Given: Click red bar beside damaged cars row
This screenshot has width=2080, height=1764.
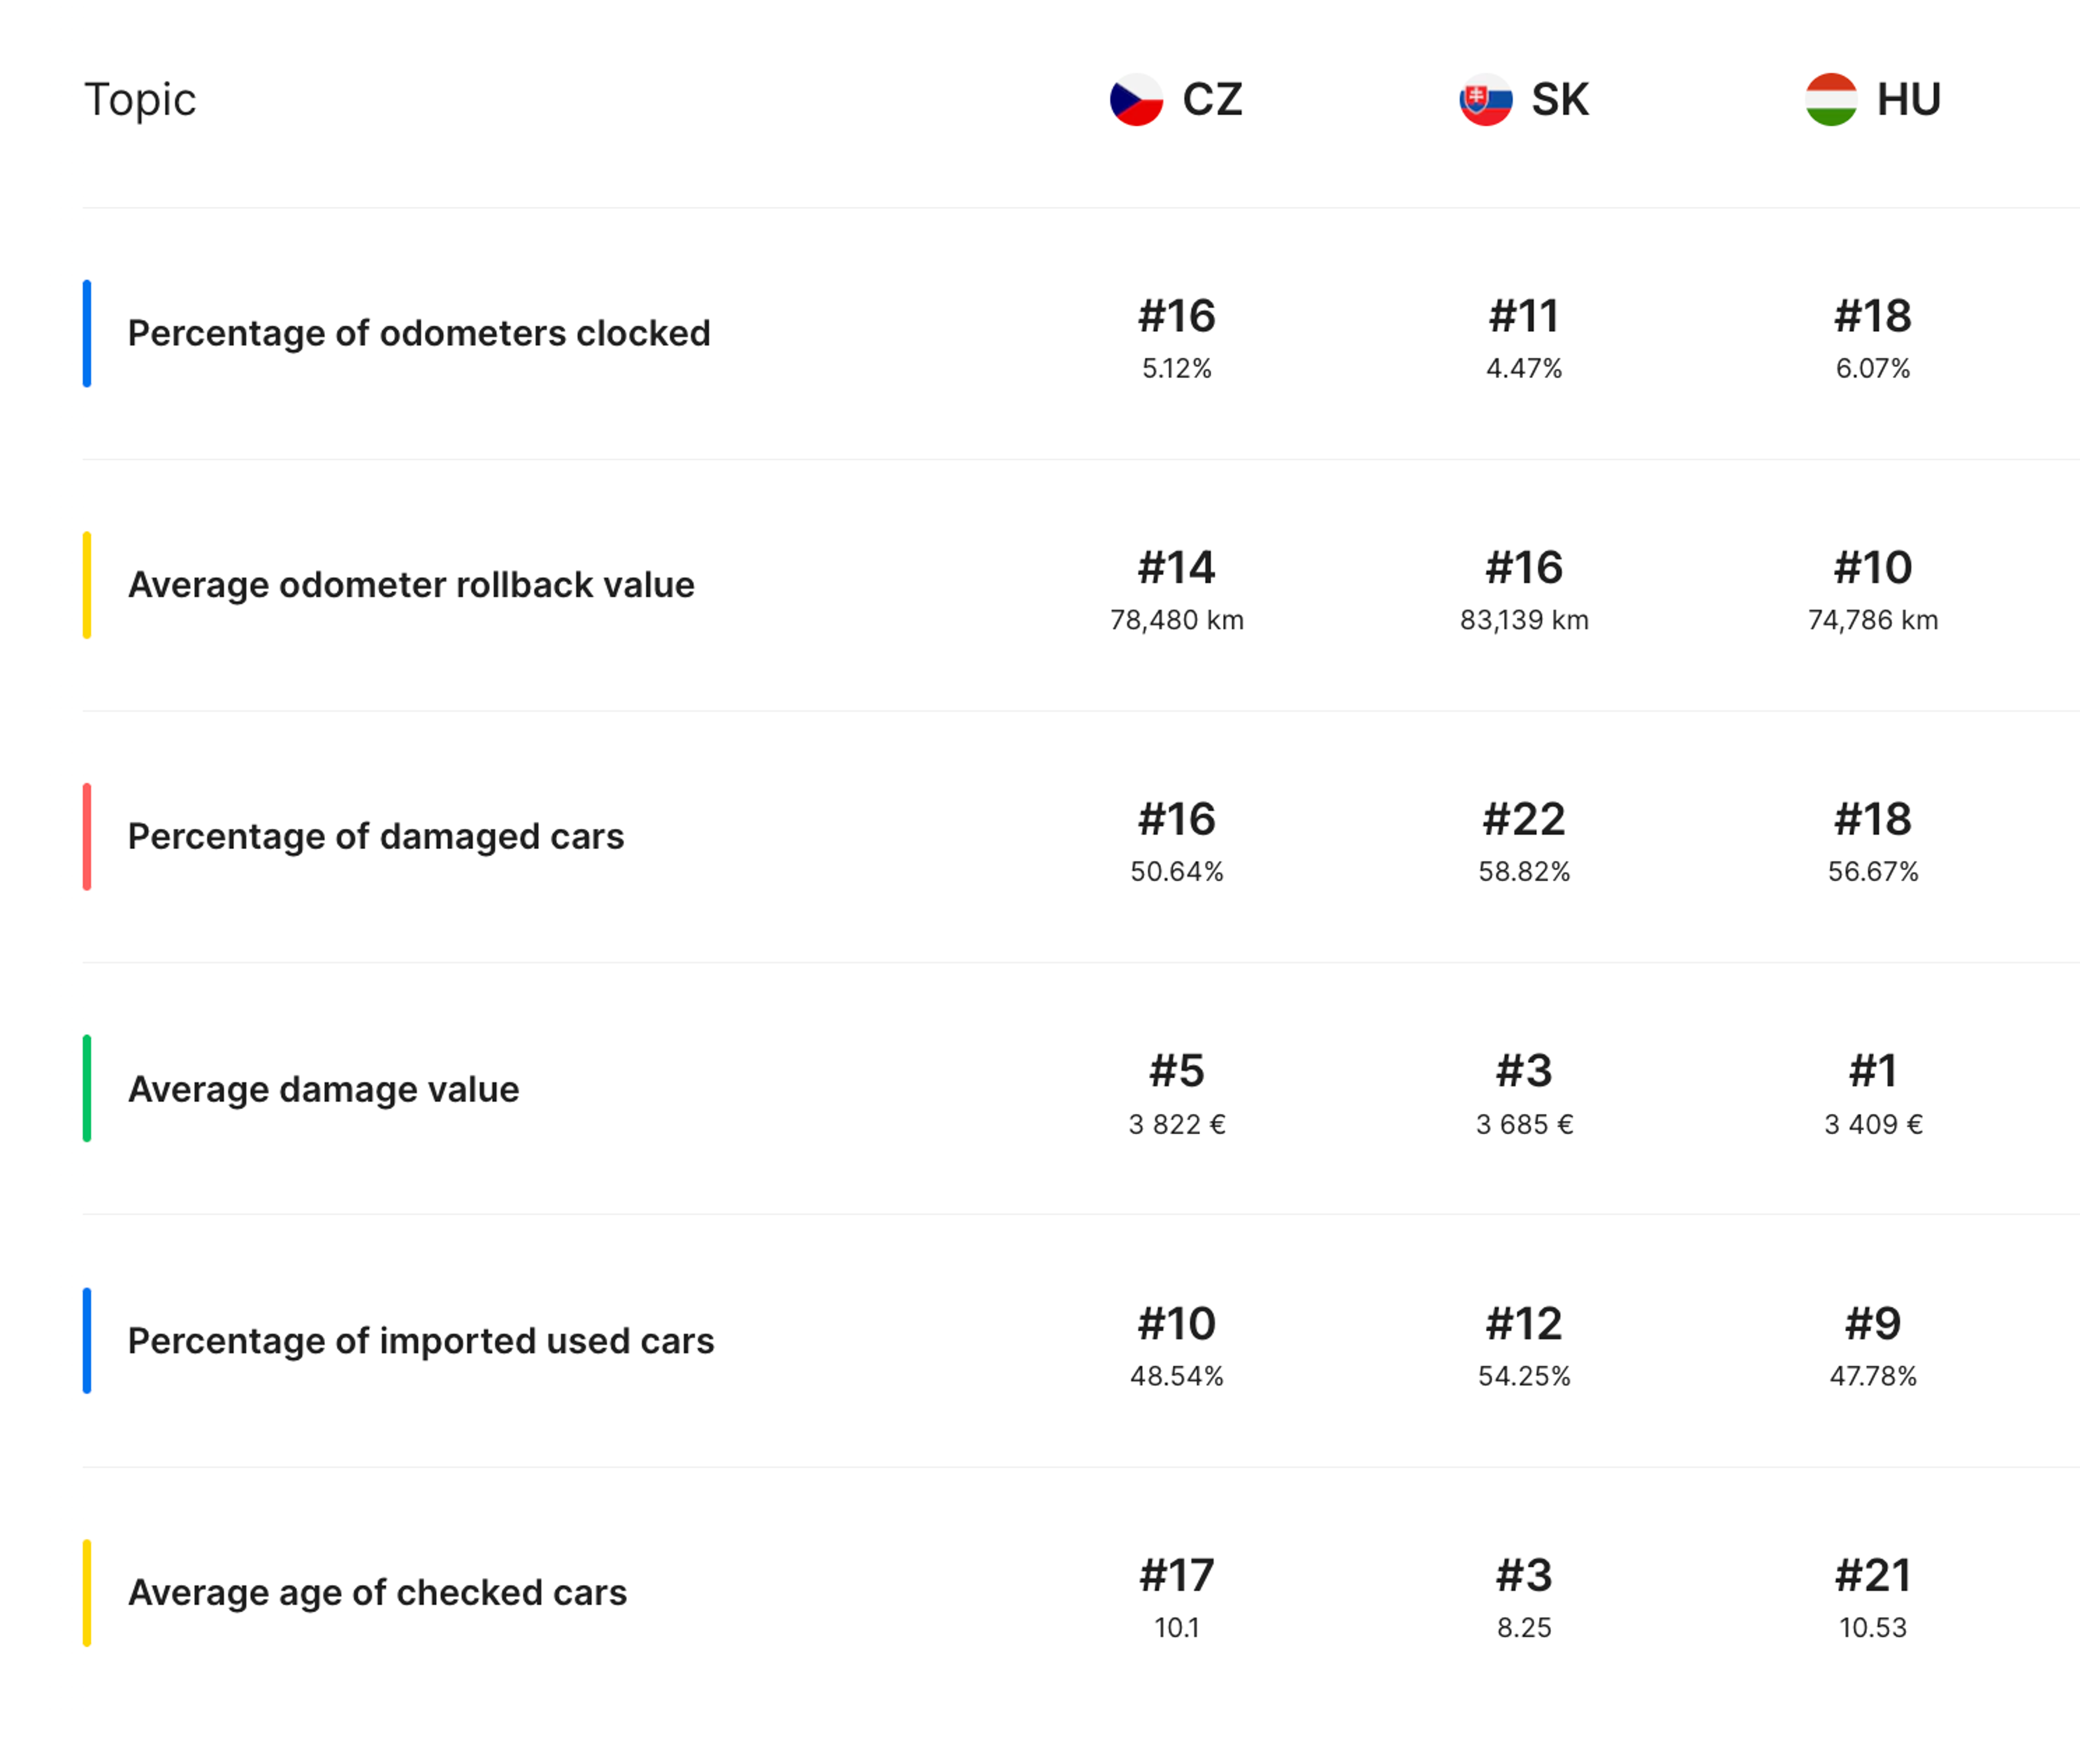Looking at the screenshot, I should coord(87,837).
